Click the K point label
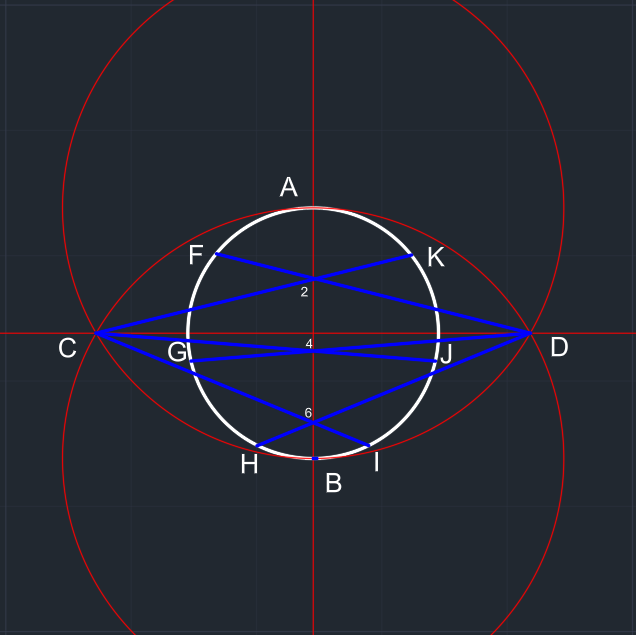The image size is (636, 635). [436, 257]
